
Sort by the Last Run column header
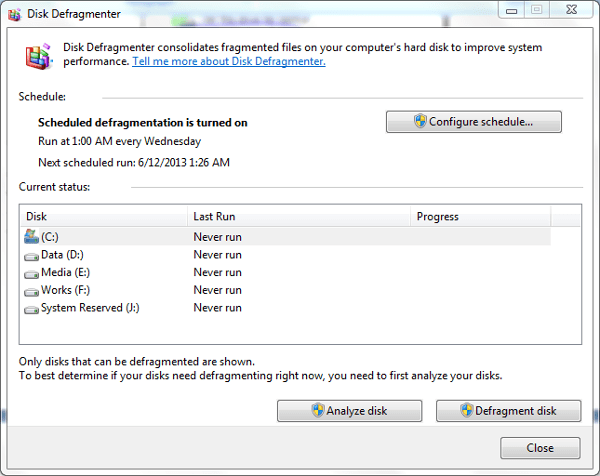299,216
